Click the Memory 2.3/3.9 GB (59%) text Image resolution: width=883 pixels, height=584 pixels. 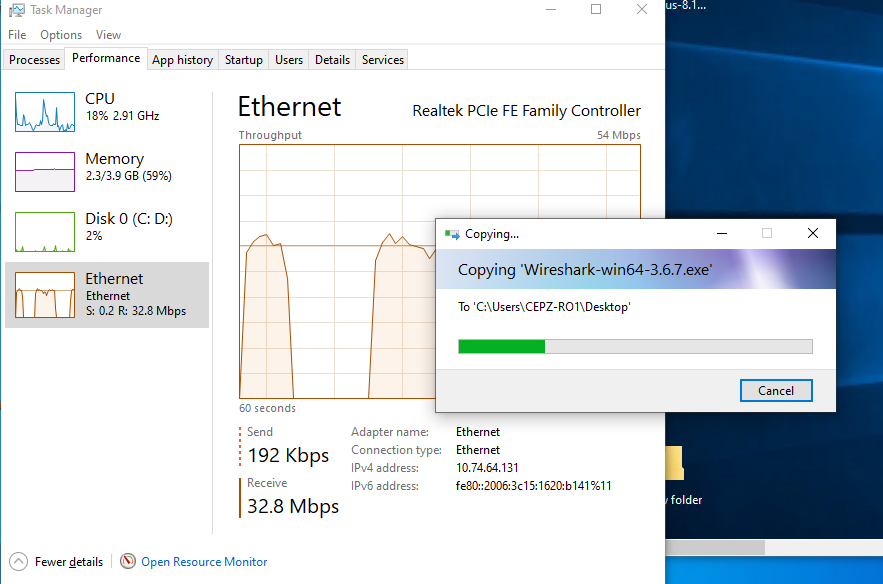coord(128,176)
